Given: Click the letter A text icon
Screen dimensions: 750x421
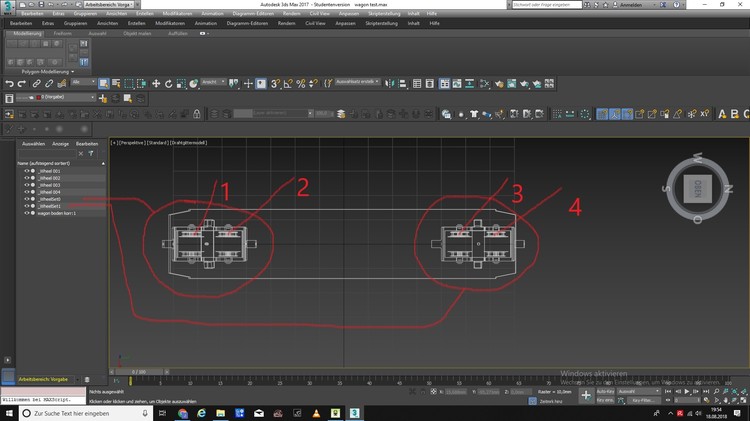Looking at the screenshot, I should (722, 114).
